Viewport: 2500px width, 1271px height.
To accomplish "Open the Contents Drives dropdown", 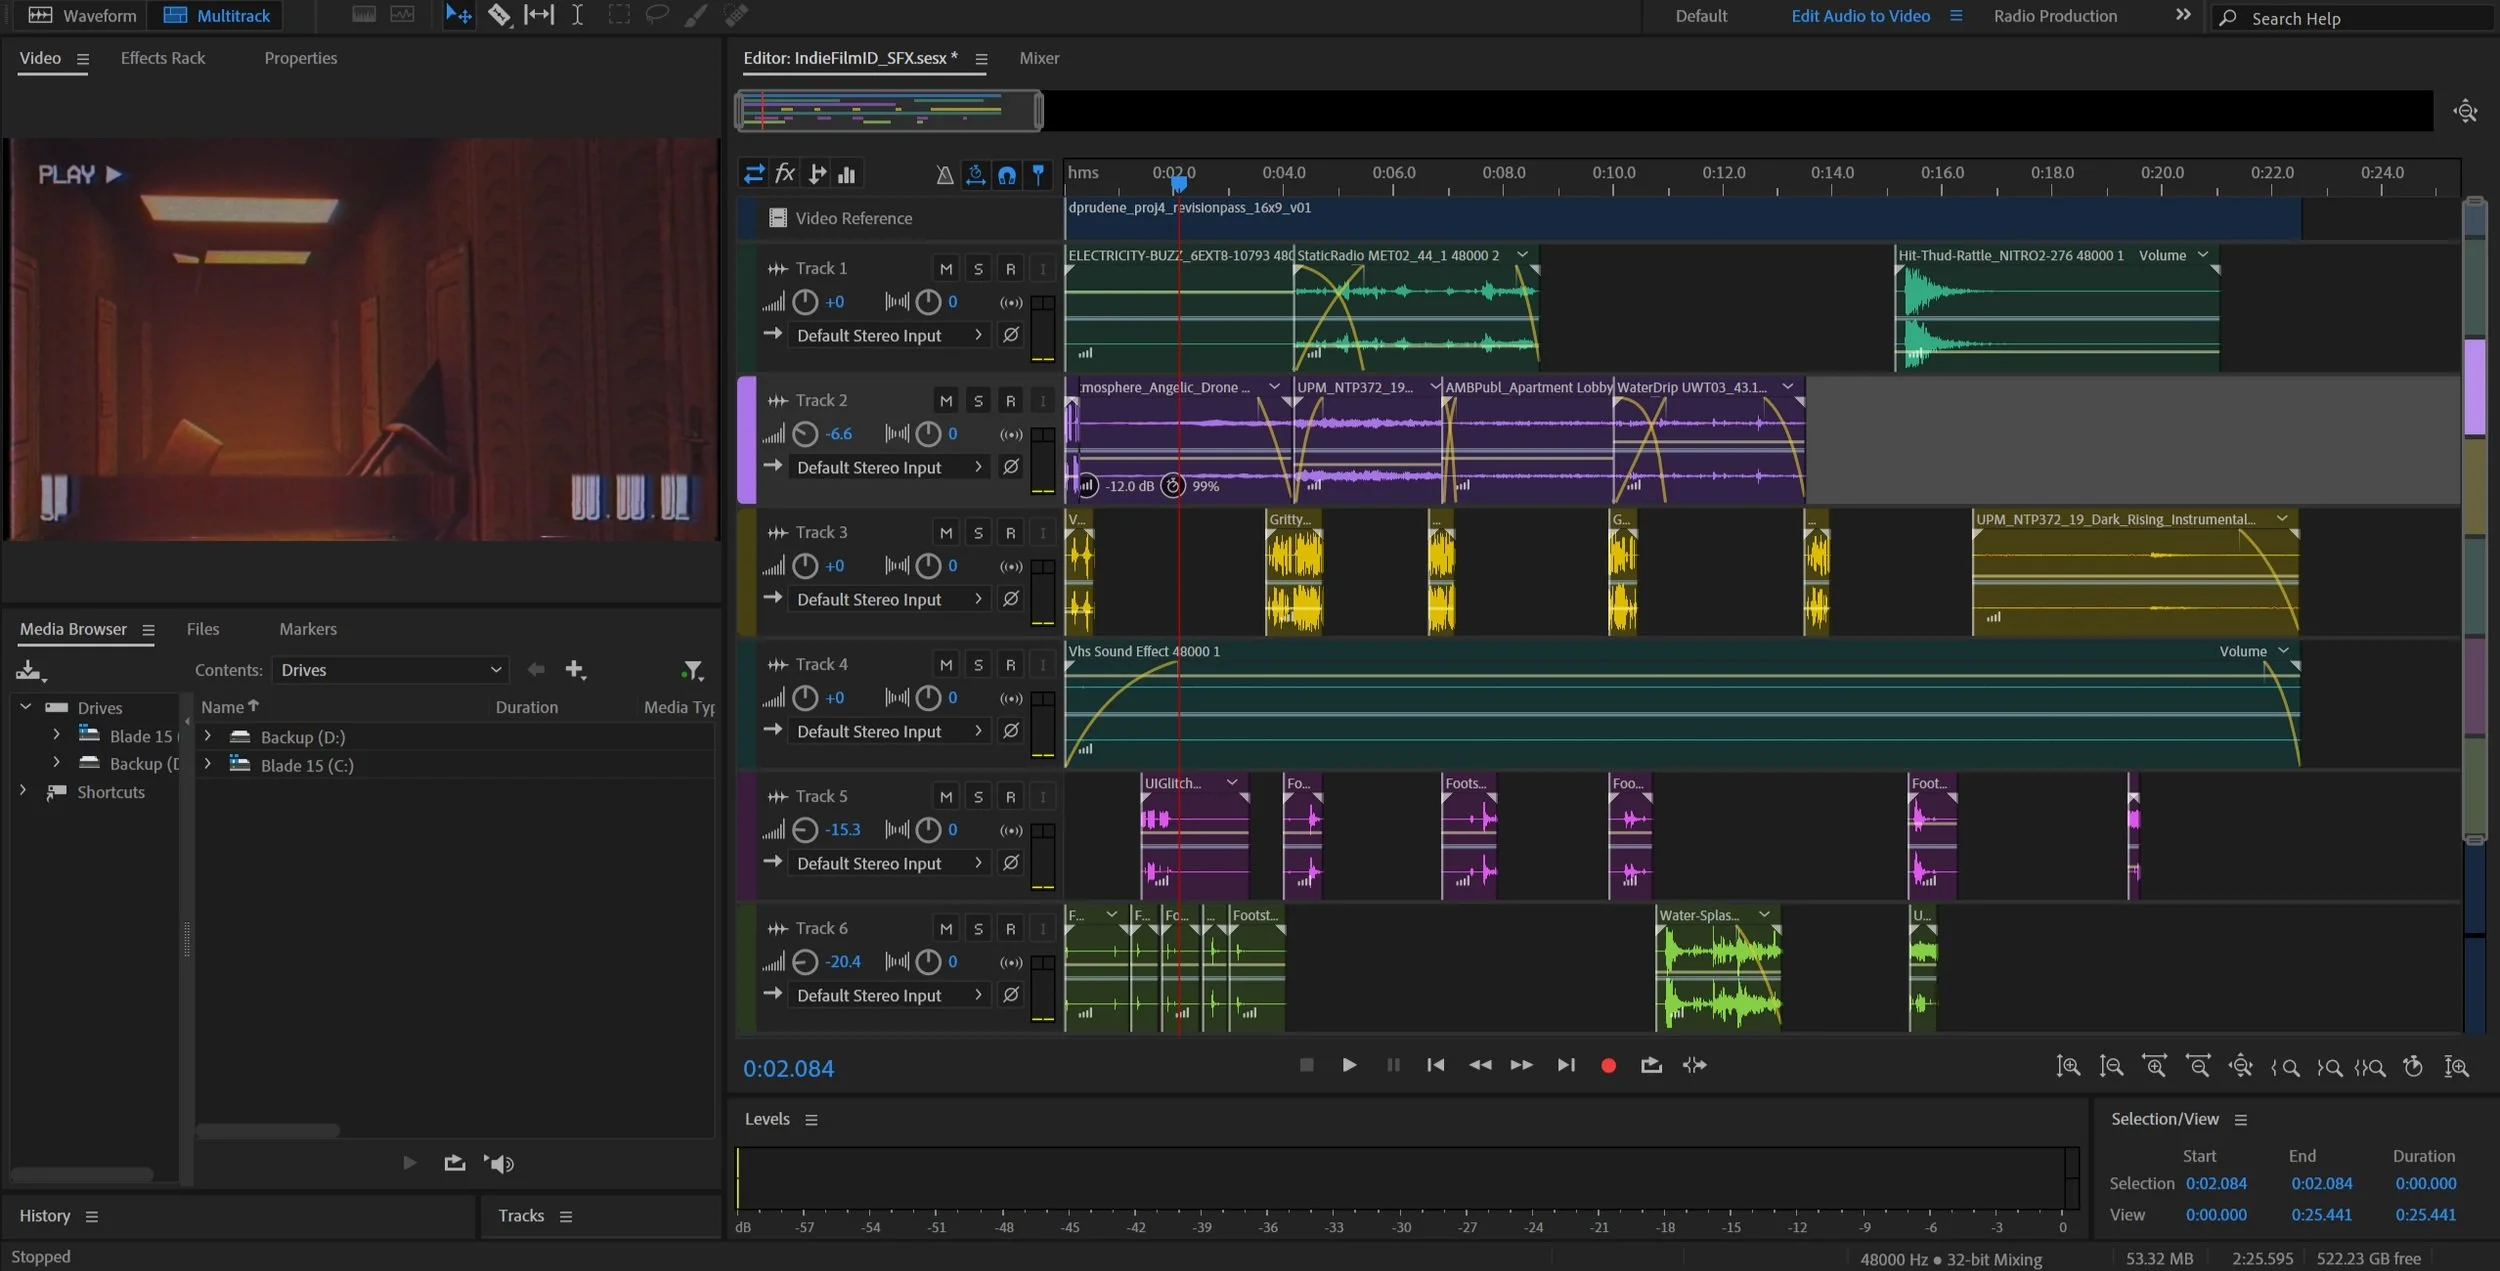I will click(x=390, y=670).
